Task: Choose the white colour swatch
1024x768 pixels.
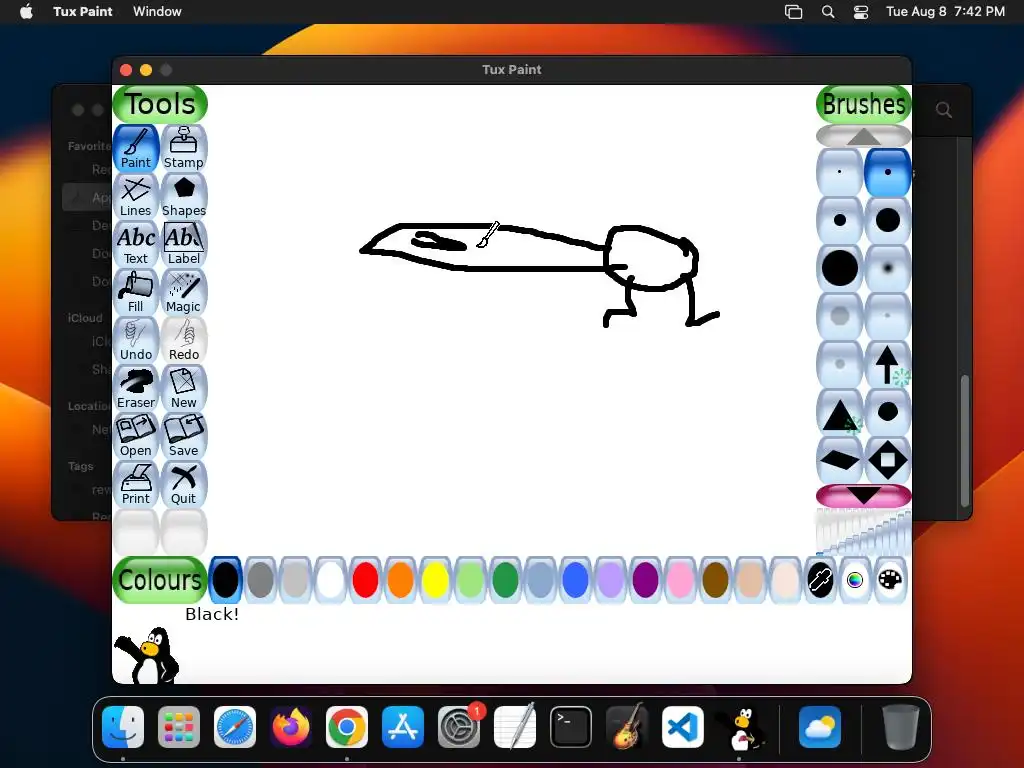Action: [330, 580]
